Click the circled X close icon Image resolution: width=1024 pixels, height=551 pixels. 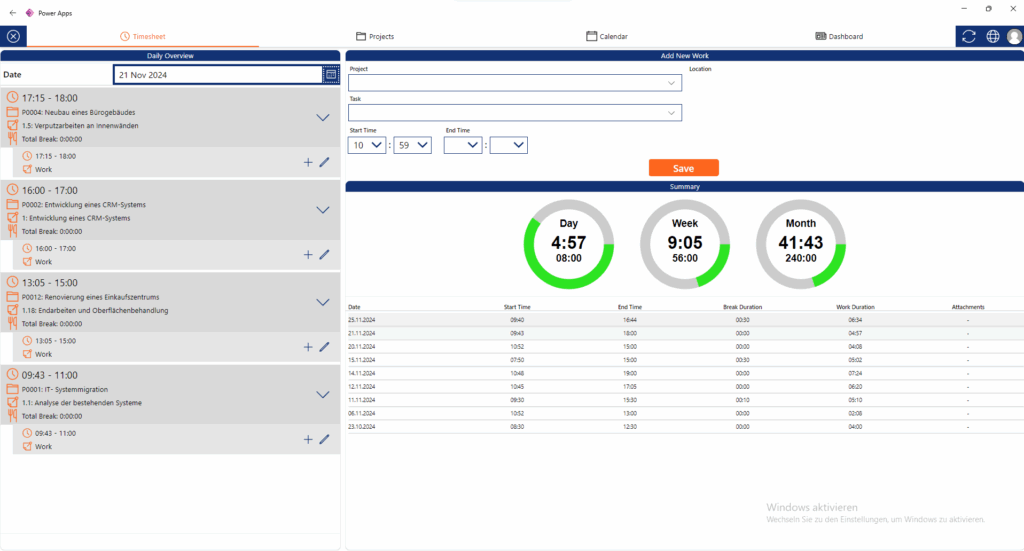13,36
